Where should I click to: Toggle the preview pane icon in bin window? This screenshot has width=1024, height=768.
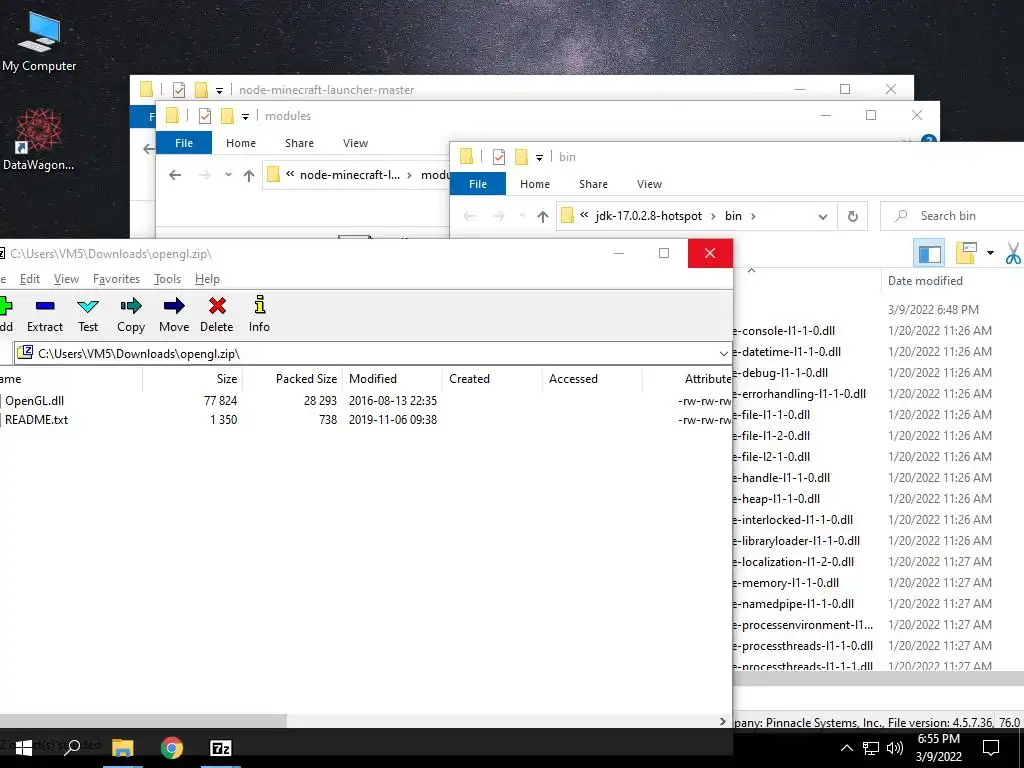[x=929, y=253]
